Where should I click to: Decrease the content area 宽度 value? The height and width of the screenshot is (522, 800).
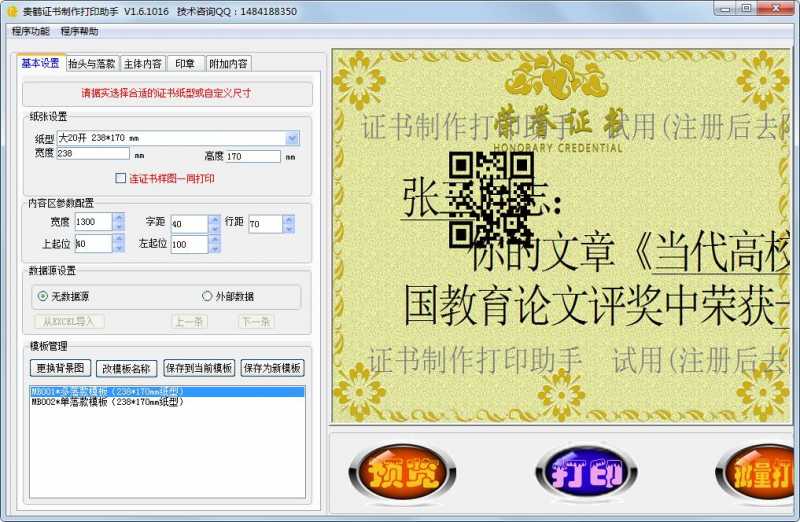[x=119, y=227]
